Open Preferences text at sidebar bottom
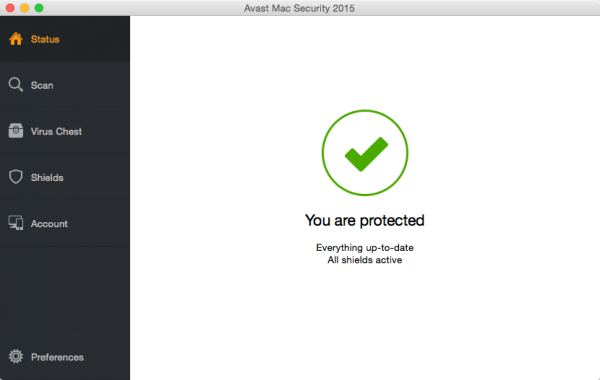This screenshot has height=380, width=600. 57,357
